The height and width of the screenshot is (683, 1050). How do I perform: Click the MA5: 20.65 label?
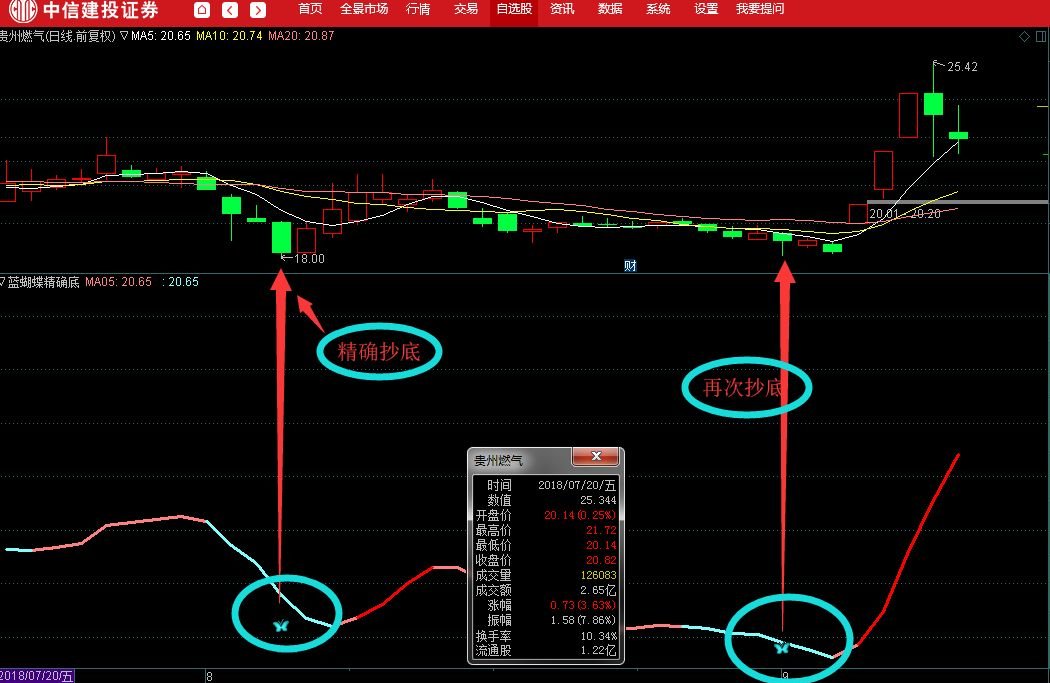pos(161,35)
